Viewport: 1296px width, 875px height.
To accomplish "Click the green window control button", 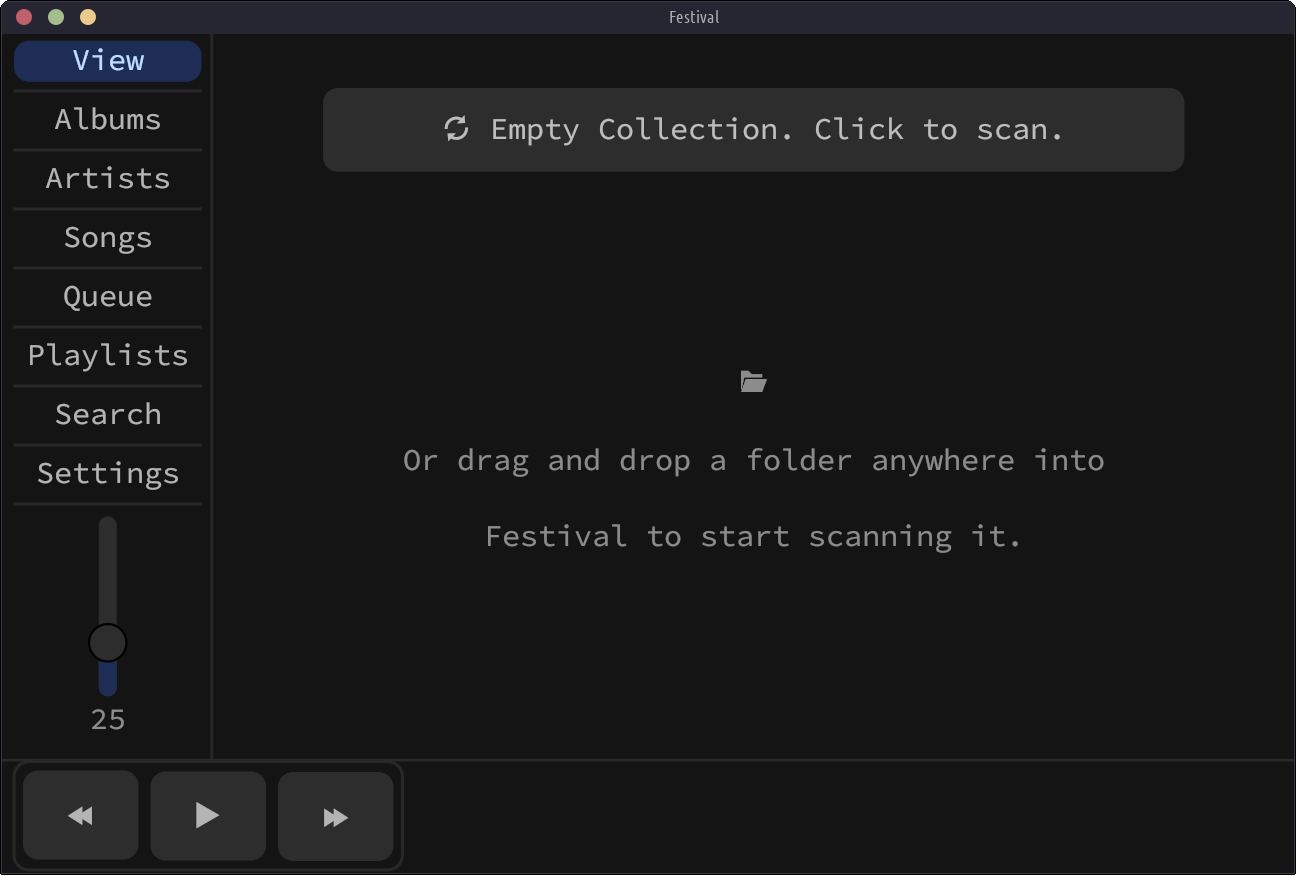I will point(56,17).
